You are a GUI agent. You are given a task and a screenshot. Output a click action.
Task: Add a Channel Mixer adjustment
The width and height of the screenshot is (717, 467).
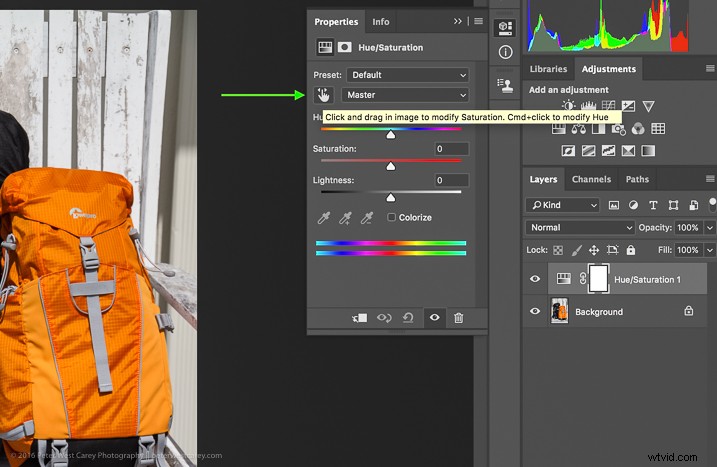638,129
